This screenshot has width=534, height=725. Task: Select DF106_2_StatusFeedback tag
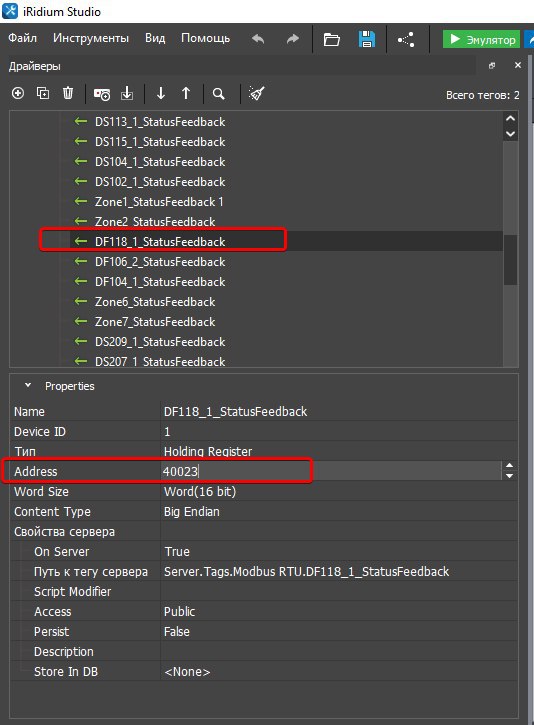160,262
